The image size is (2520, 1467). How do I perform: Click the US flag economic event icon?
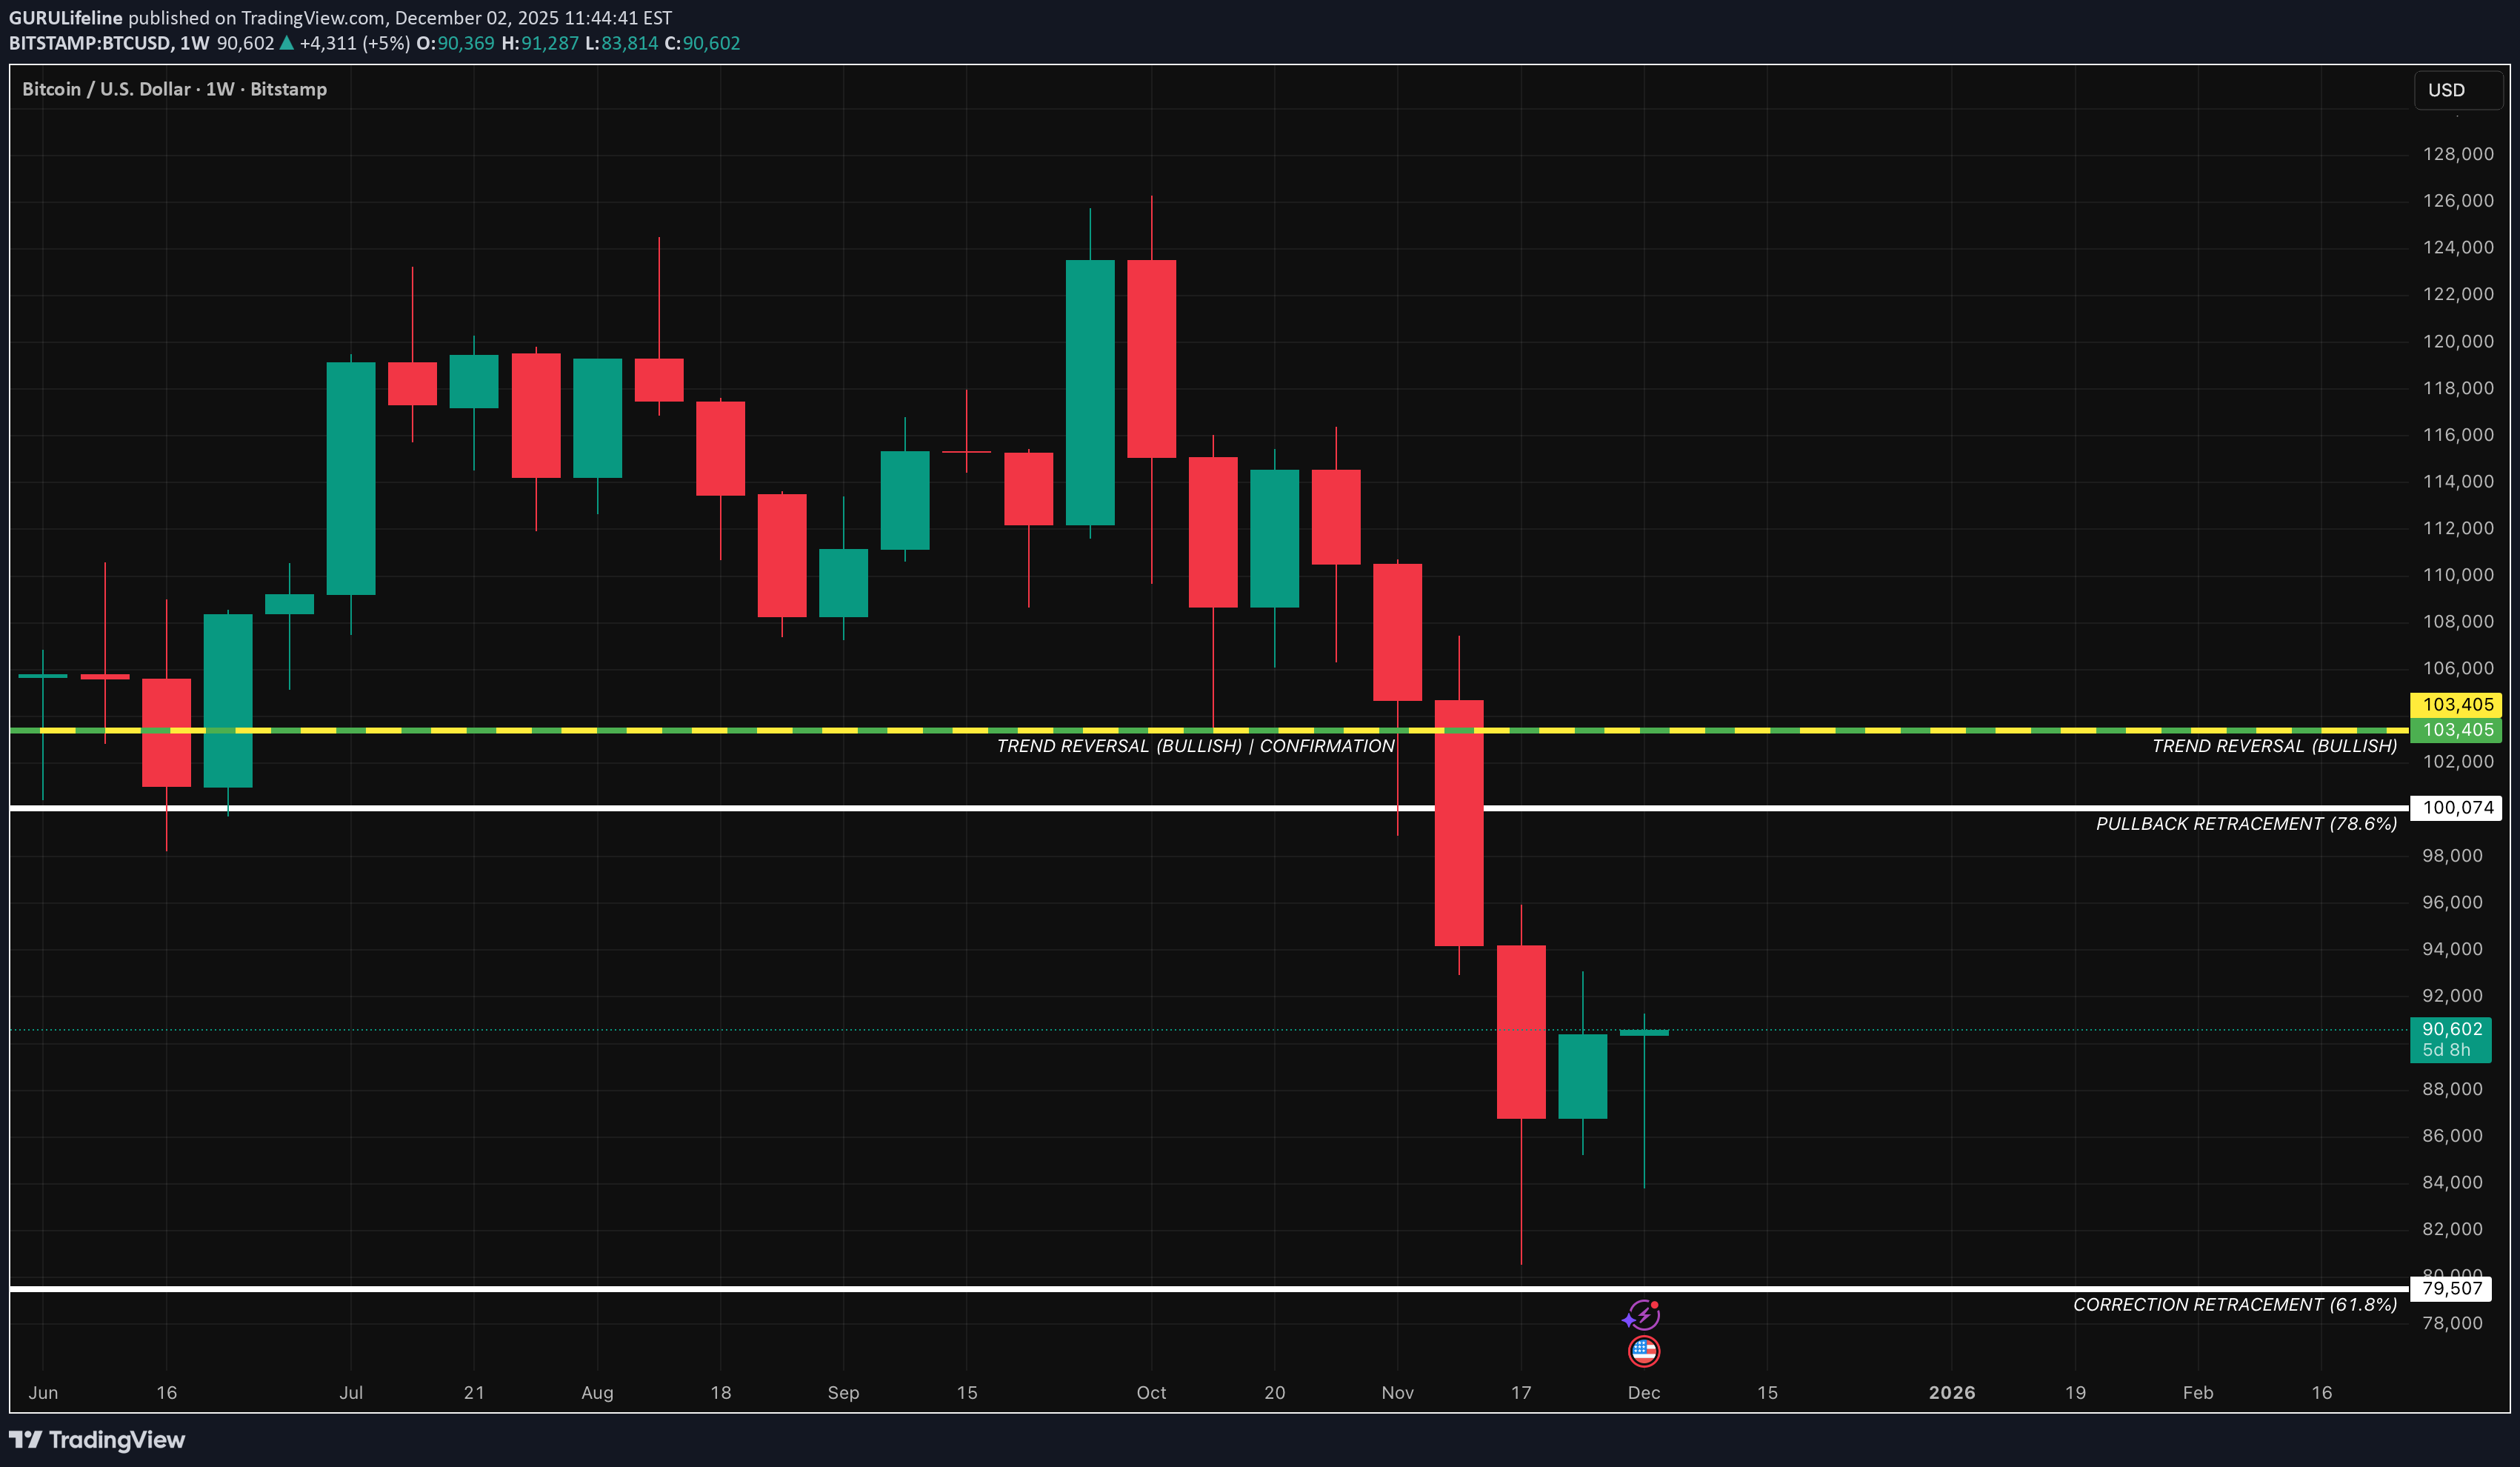point(1644,1351)
